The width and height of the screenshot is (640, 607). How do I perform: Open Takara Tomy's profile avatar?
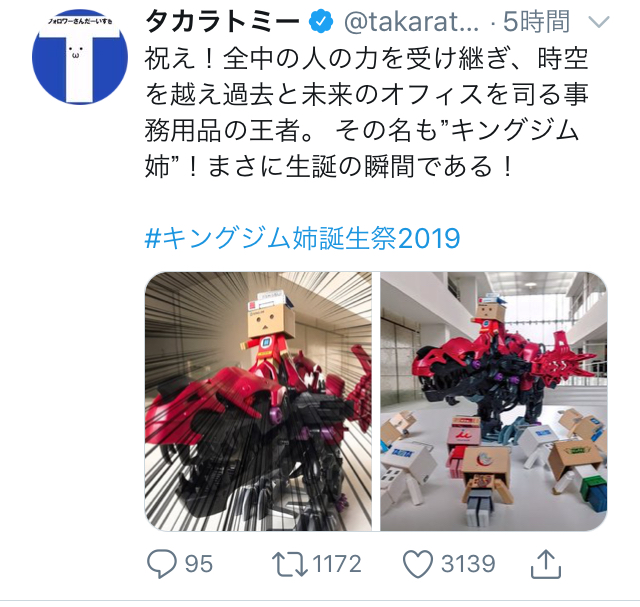pos(80,57)
